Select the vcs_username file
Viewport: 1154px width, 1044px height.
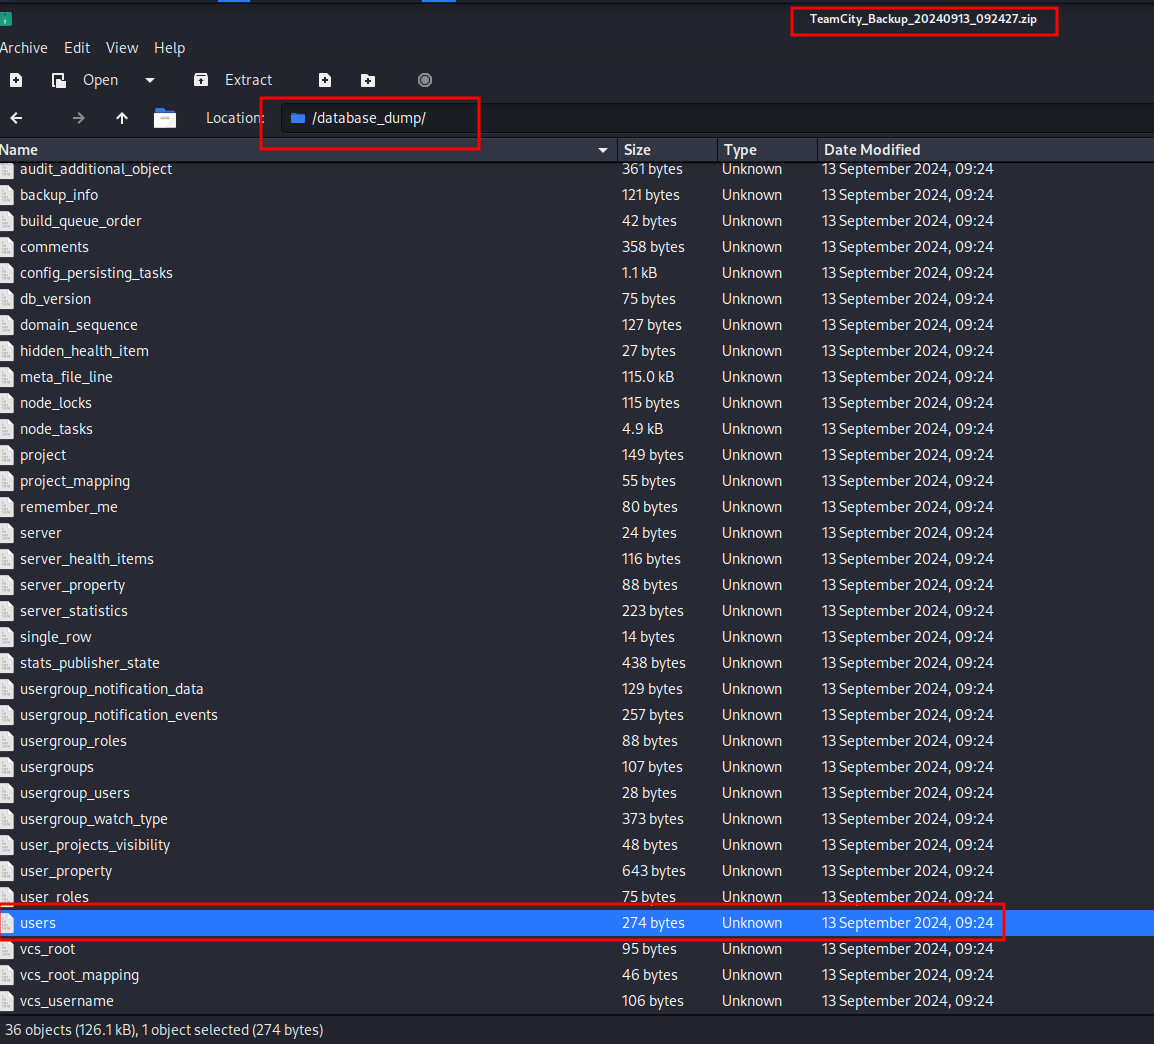tap(577, 1001)
